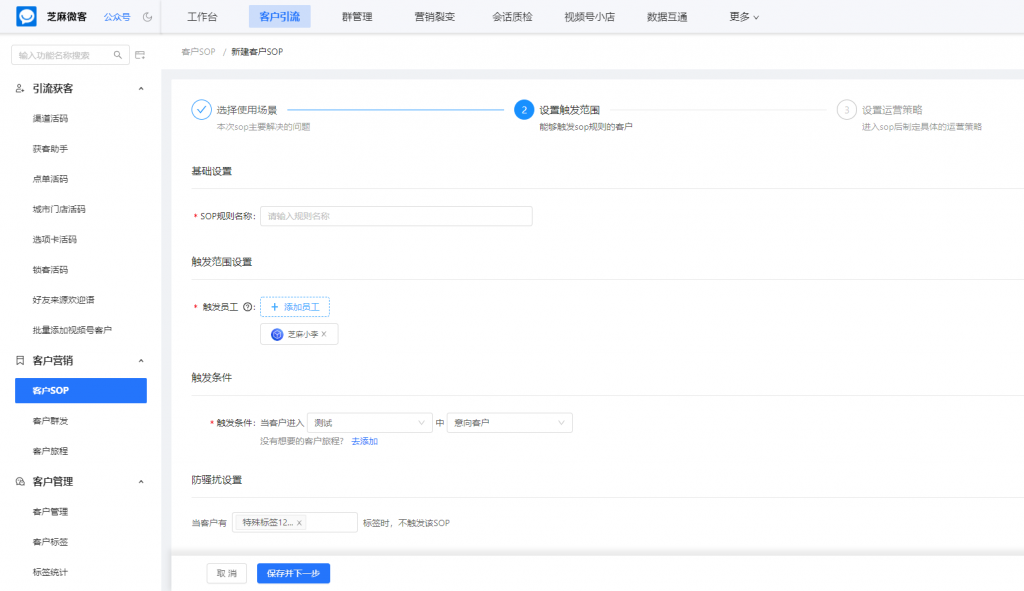1024x591 pixels.
Task: Remove 芝麻小李 from triggered employees
Action: click(326, 334)
